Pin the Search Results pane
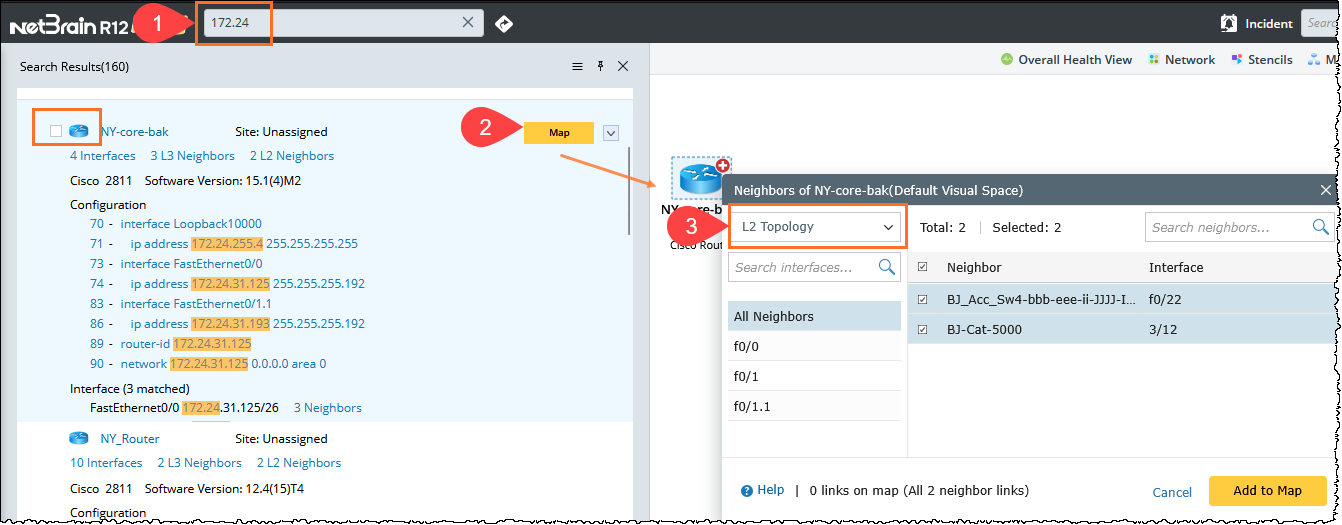This screenshot has width=1342, height=525. [600, 66]
